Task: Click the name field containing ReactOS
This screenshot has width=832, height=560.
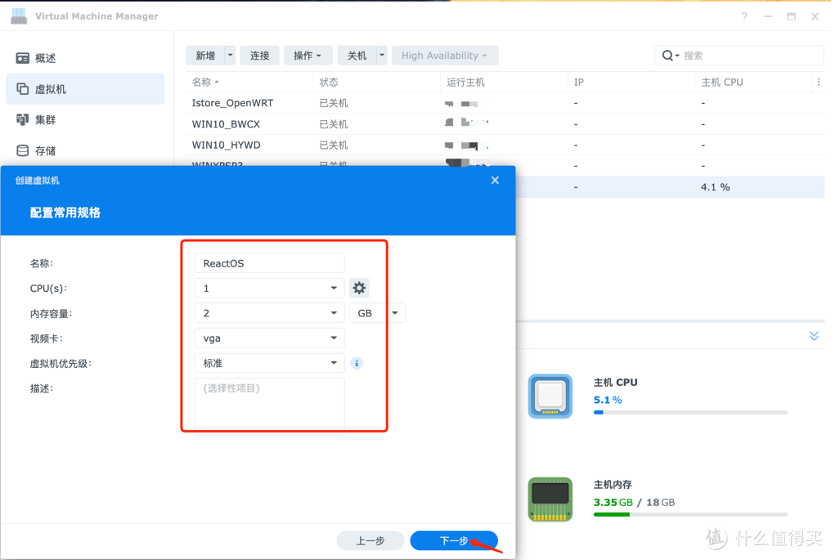Action: [x=270, y=263]
